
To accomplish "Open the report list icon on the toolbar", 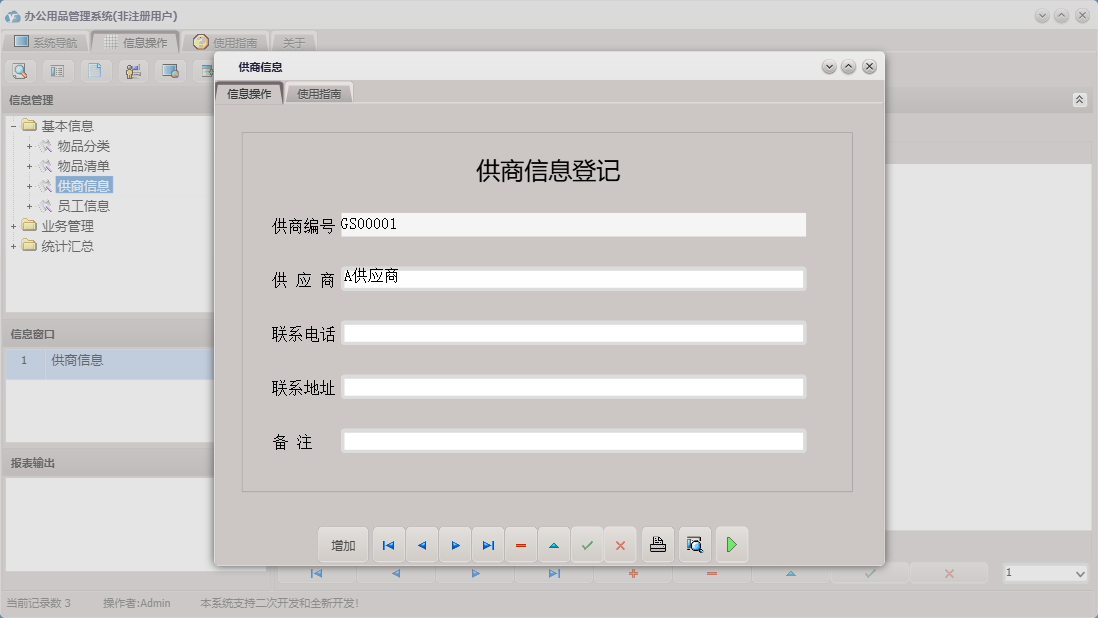I will (57, 71).
